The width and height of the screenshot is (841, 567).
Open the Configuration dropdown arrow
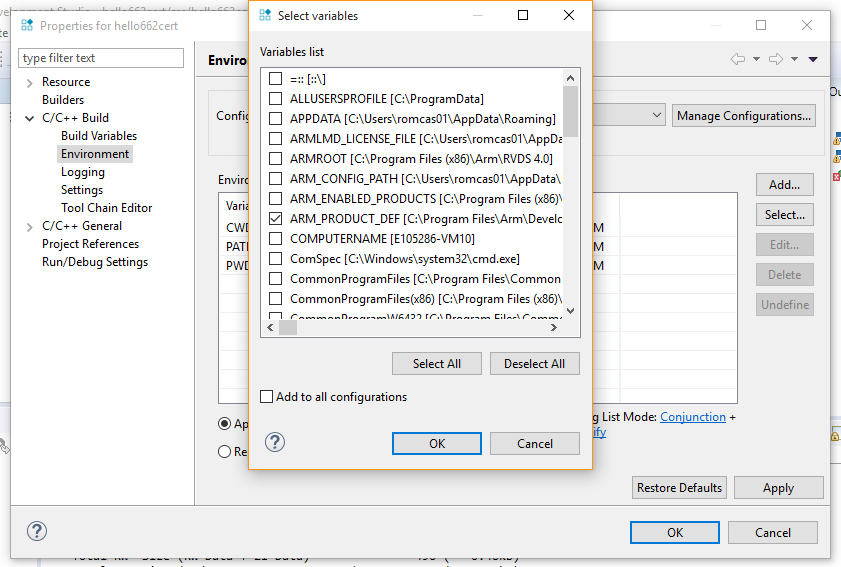coord(656,115)
